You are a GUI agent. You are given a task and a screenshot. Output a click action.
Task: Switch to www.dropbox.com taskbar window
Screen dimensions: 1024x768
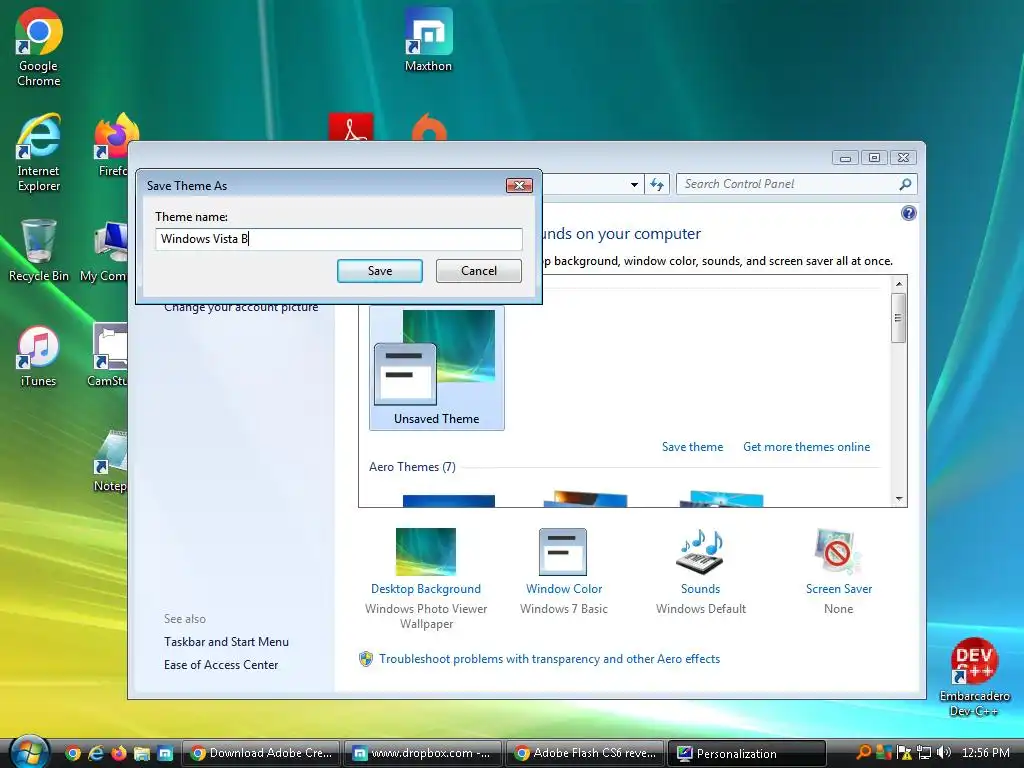[x=423, y=753]
